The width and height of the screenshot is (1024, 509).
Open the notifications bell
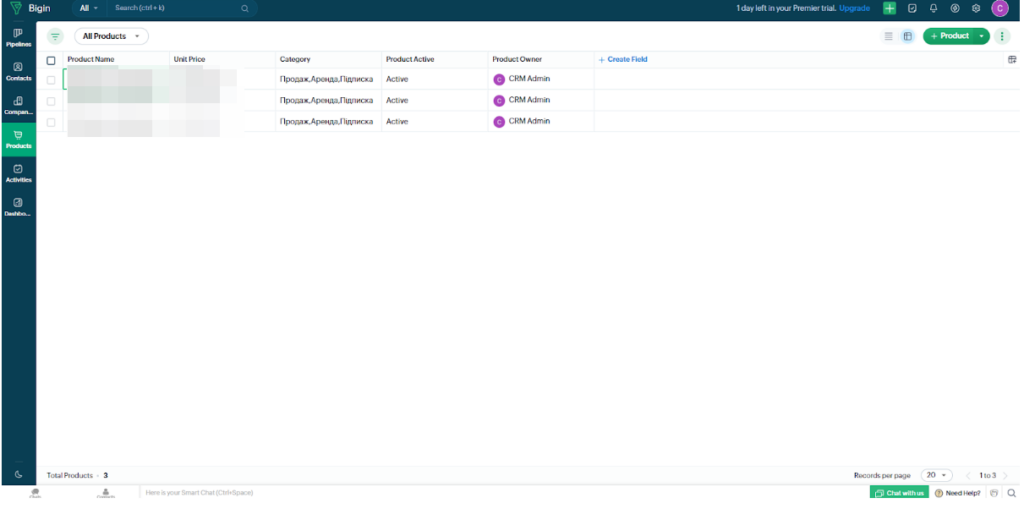(x=933, y=8)
